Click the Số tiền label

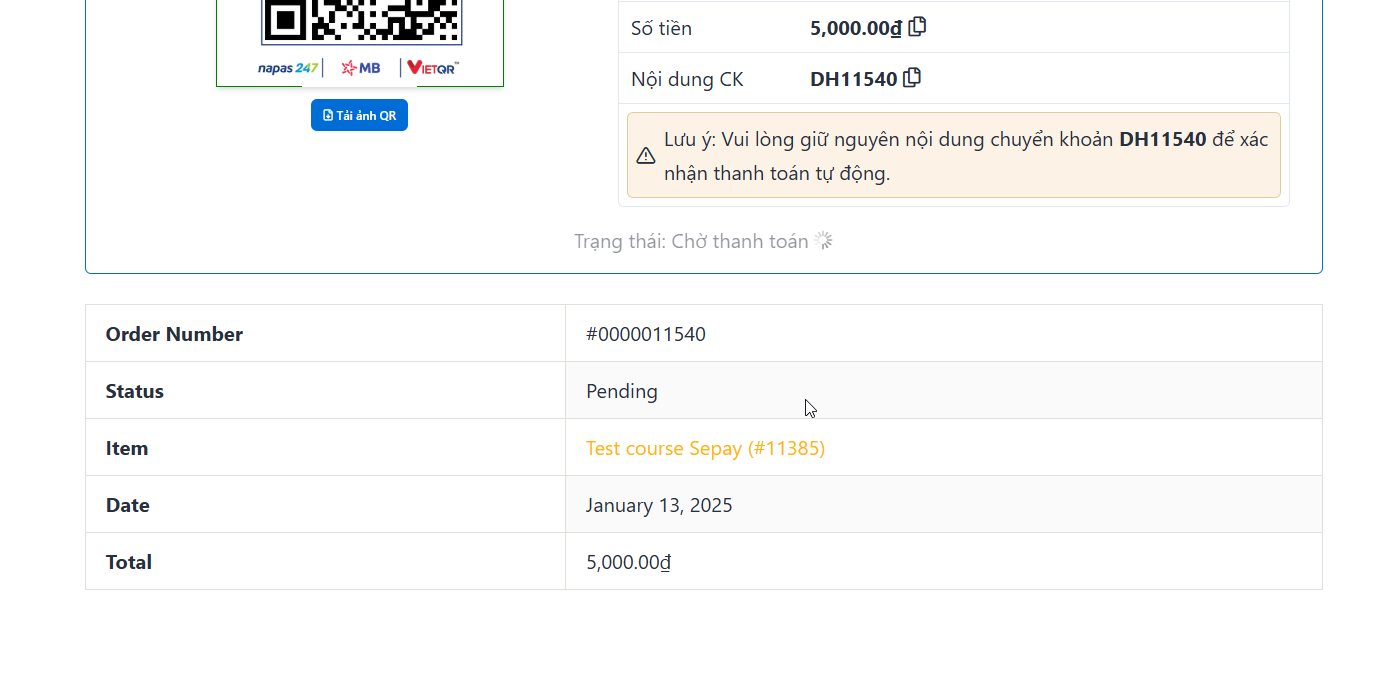pyautogui.click(x=661, y=28)
